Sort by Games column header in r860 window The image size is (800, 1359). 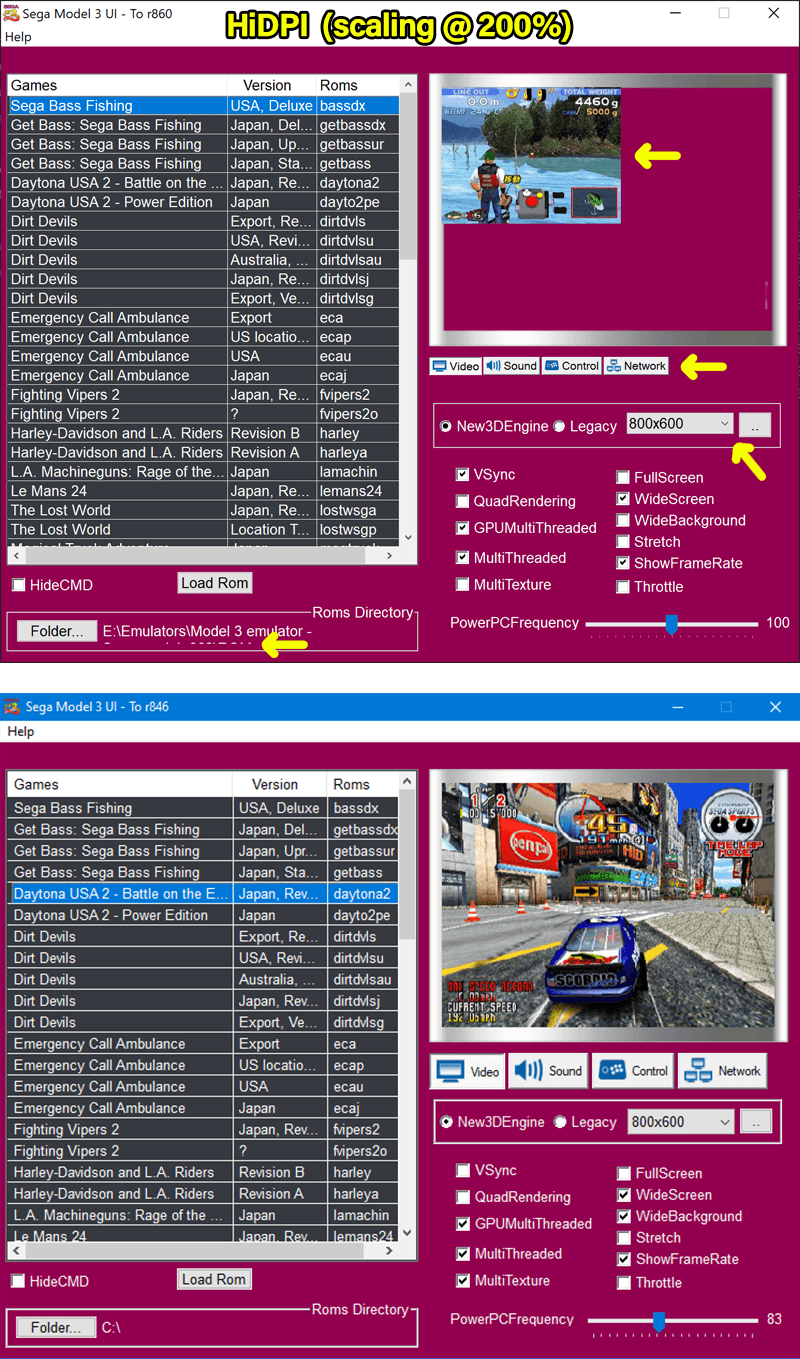pos(117,85)
